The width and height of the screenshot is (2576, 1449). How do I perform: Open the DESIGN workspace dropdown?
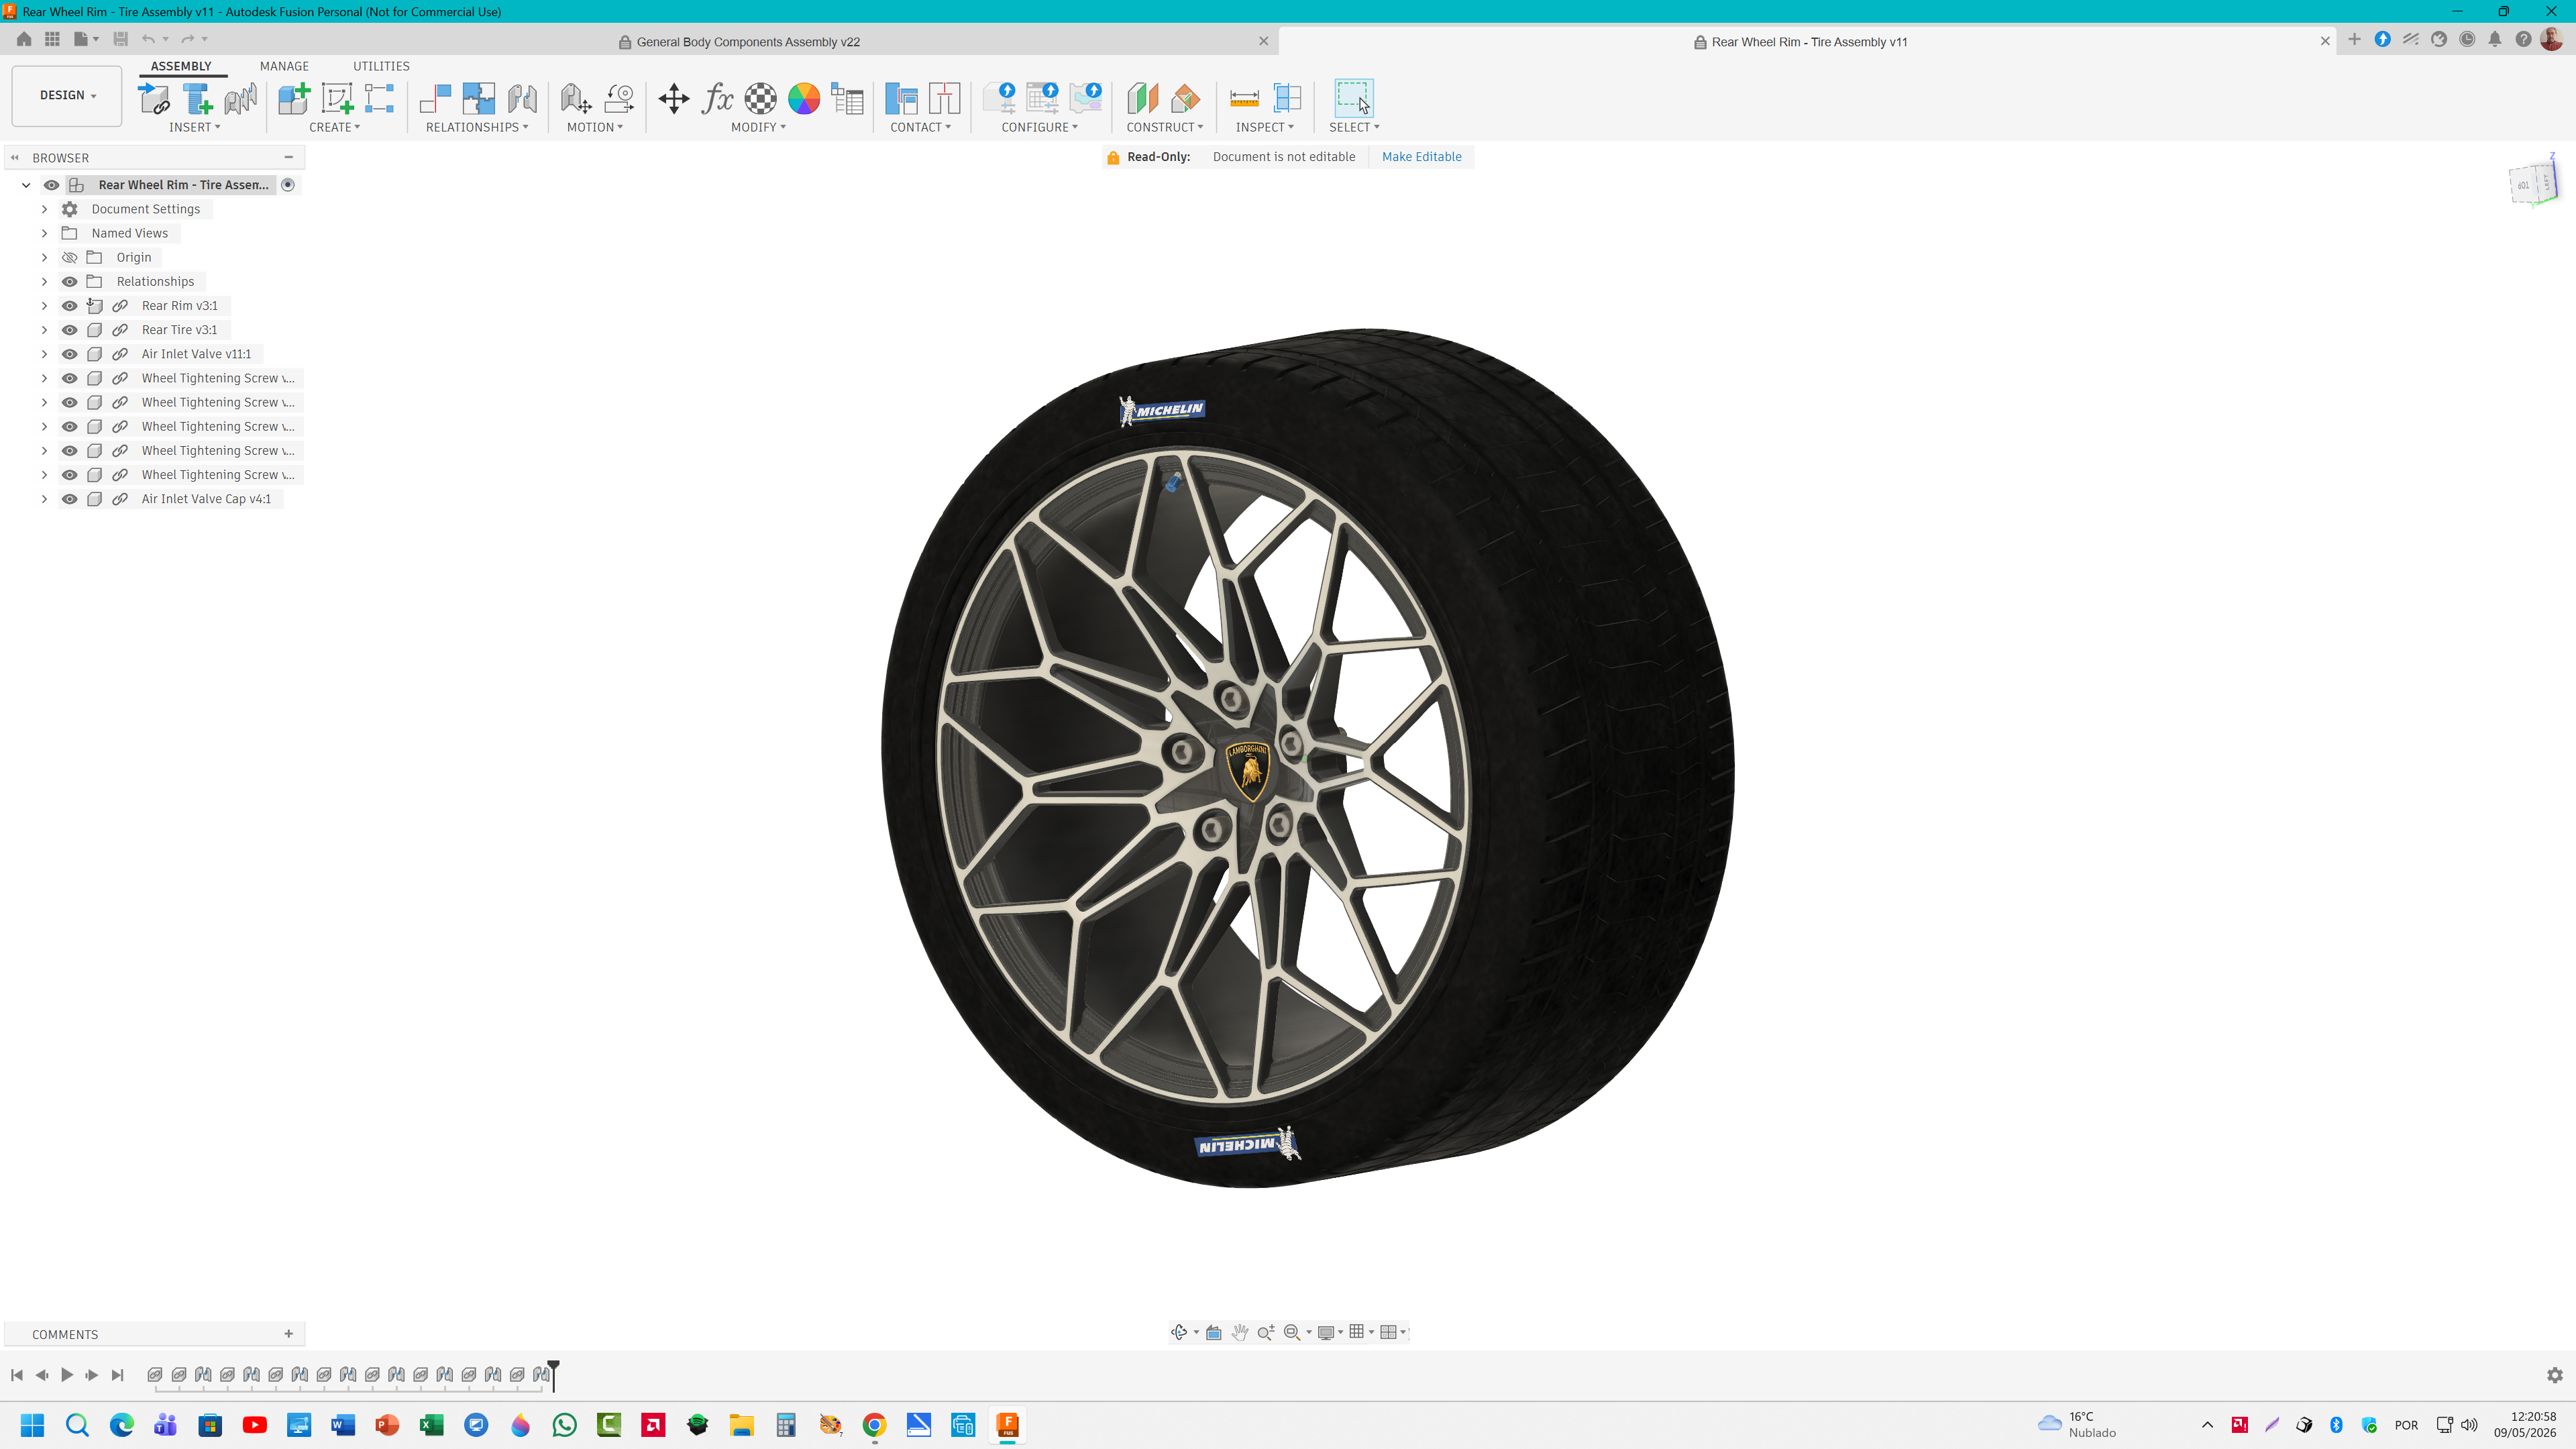67,95
